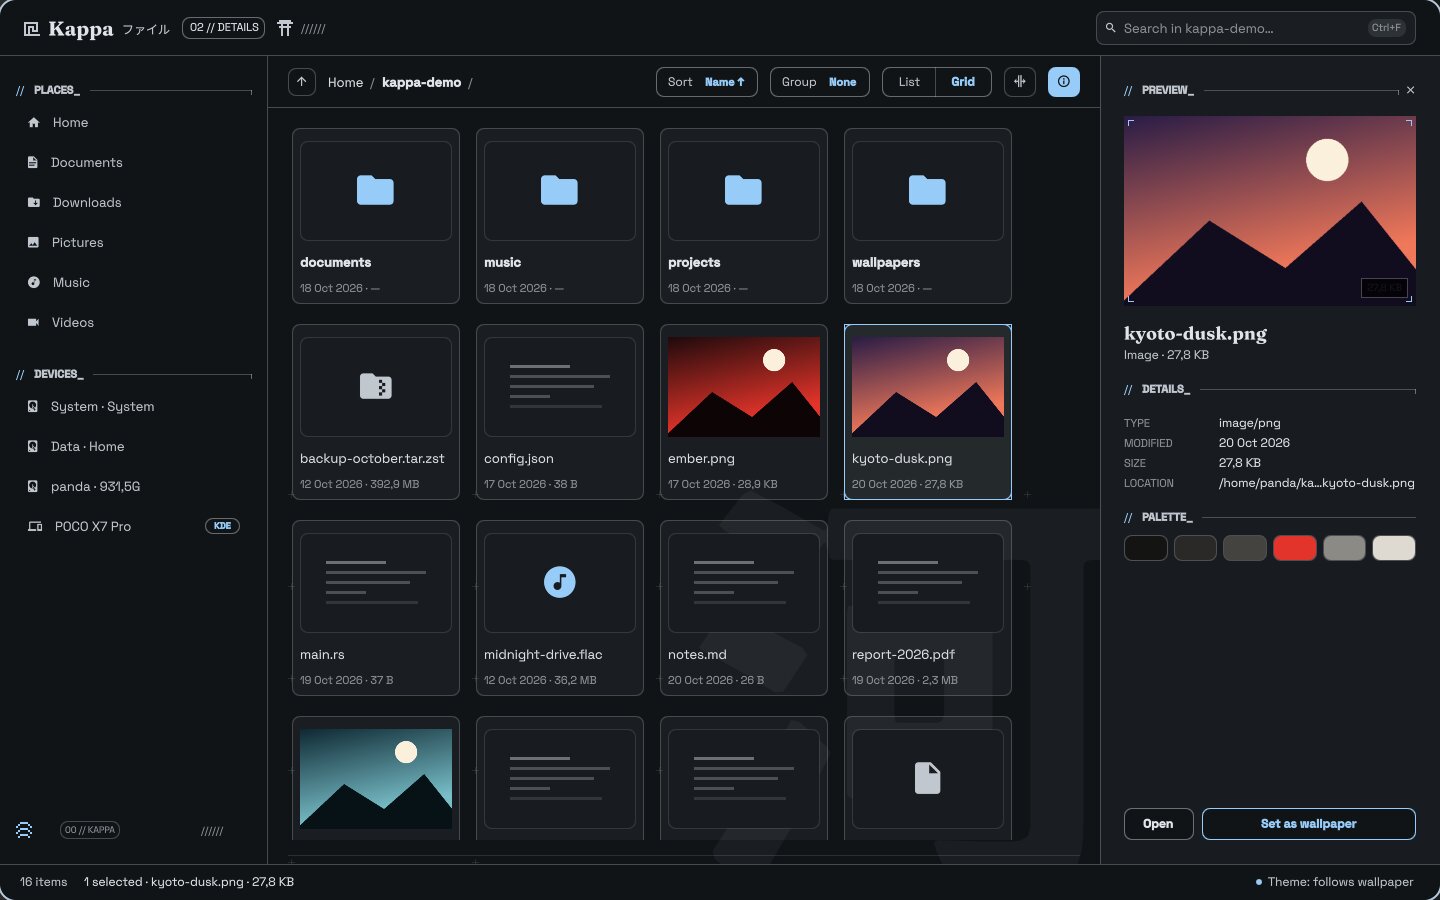Click the magnifier icon in the search field
Viewport: 1440px width, 900px height.
point(1111,28)
